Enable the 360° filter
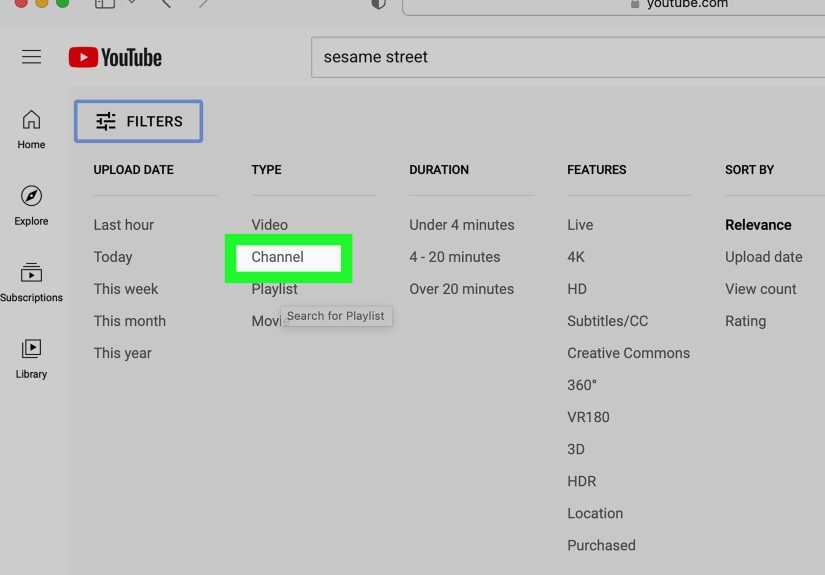The image size is (825, 575). point(582,385)
